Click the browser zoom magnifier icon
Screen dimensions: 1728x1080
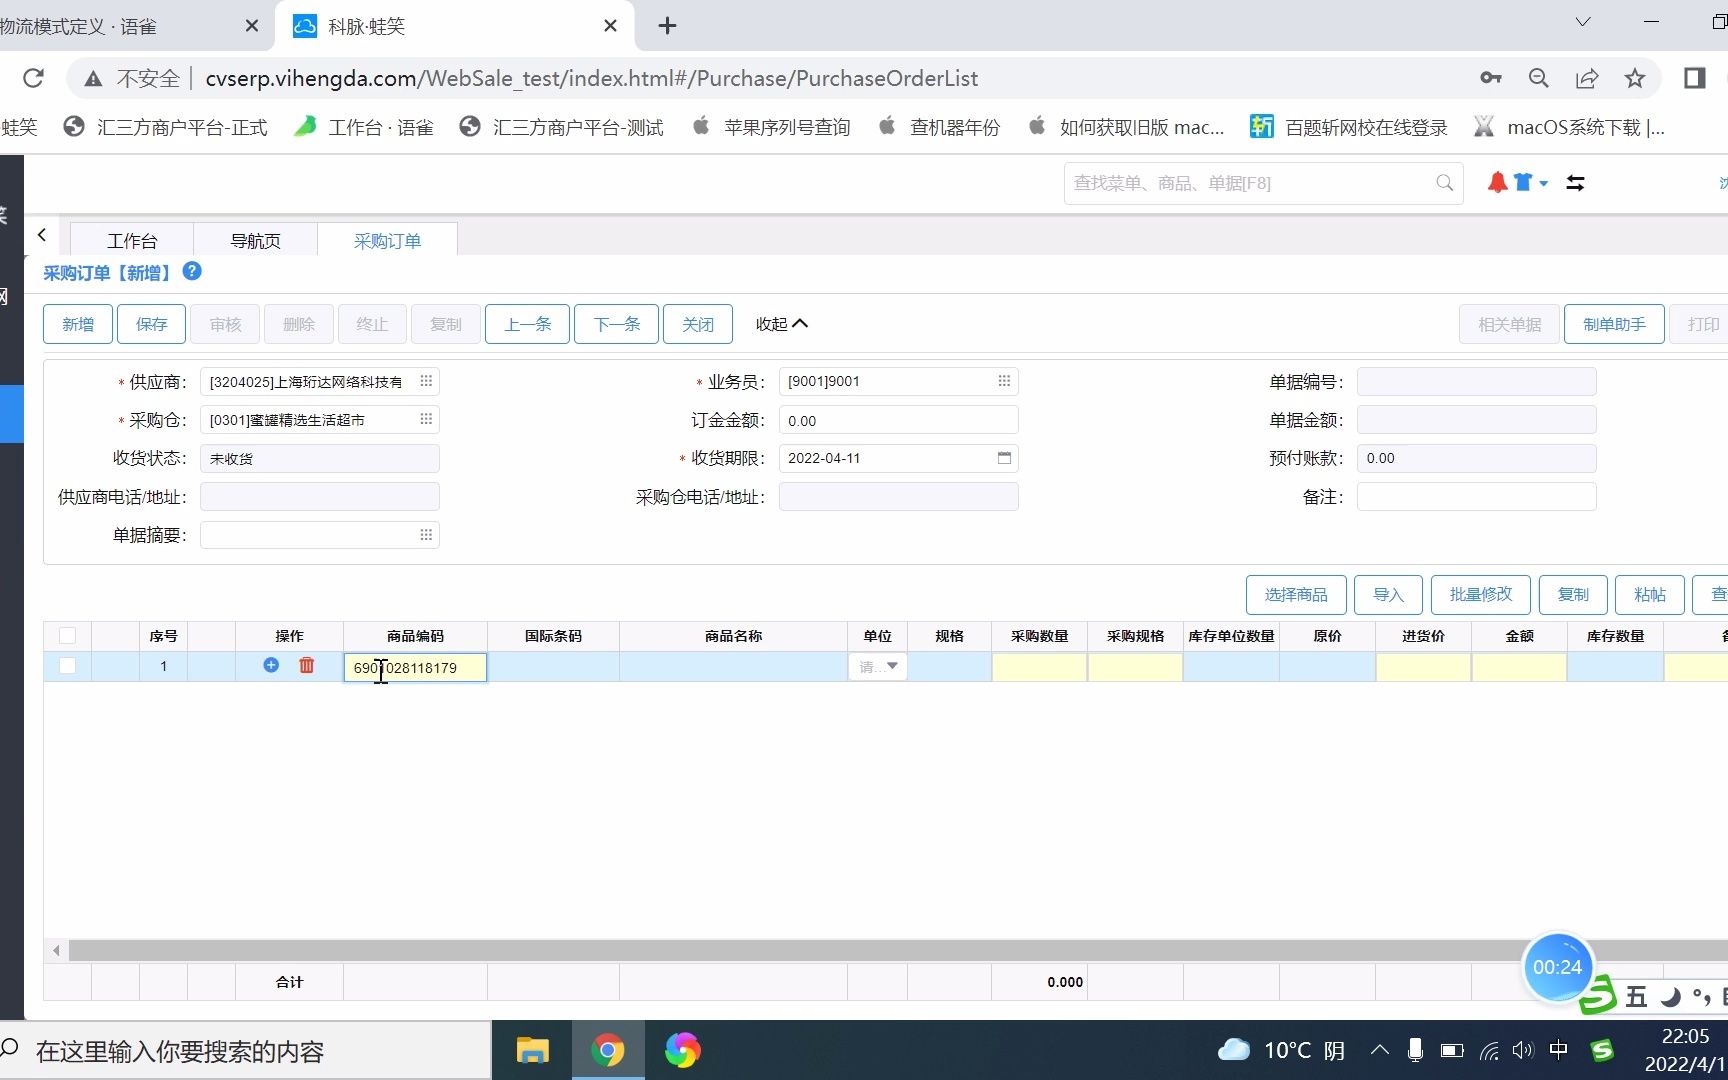(x=1539, y=78)
